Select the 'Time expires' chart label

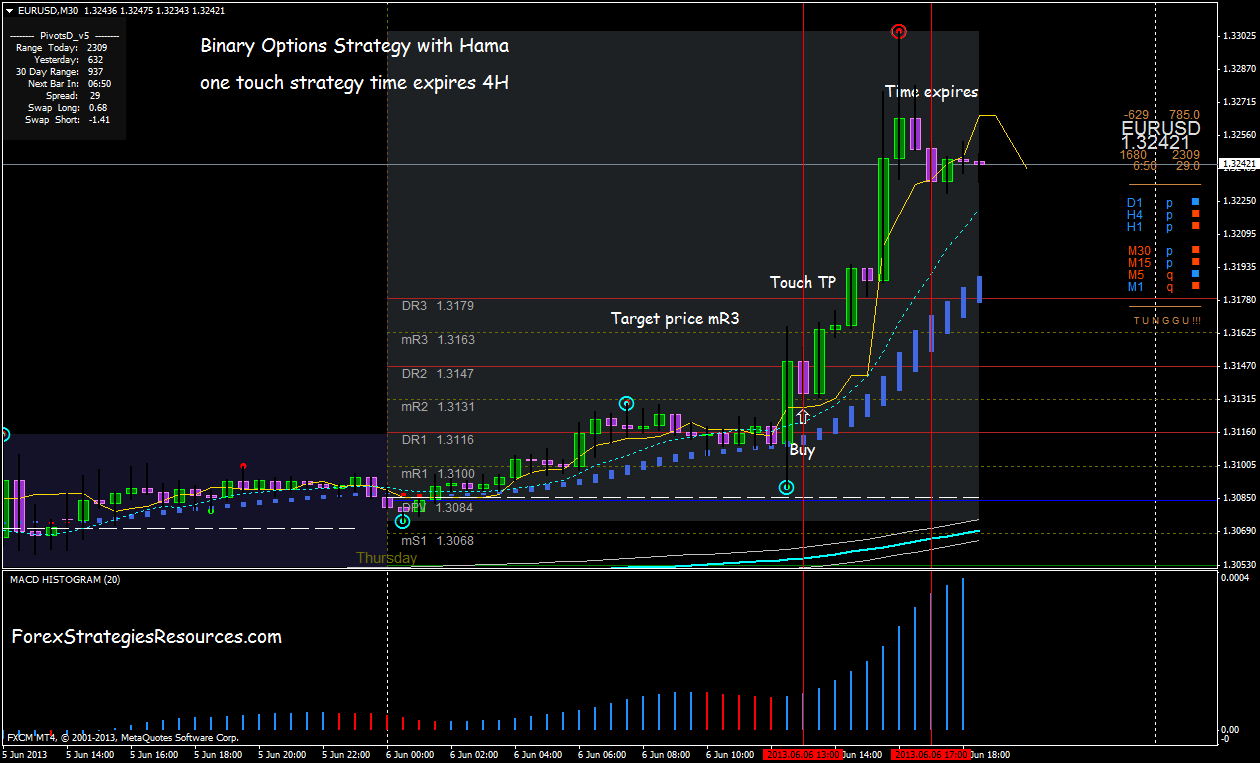(931, 91)
